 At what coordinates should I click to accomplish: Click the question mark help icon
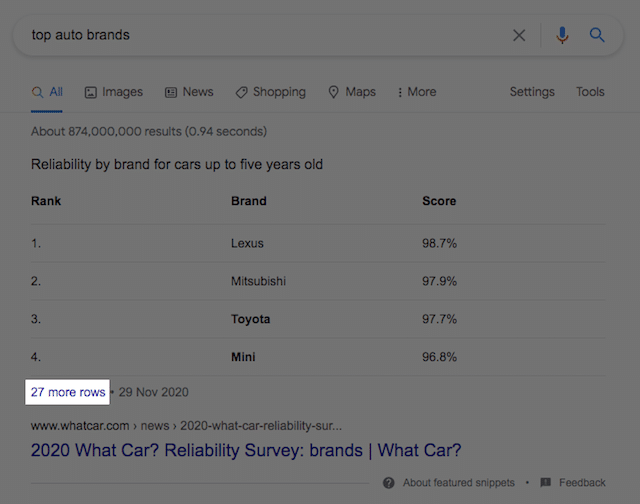coord(389,483)
